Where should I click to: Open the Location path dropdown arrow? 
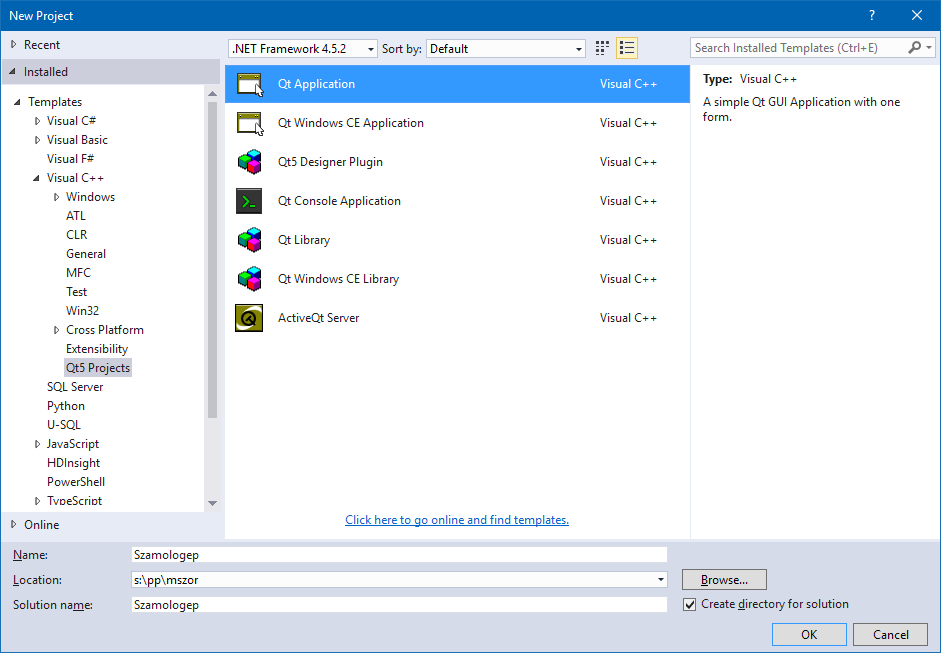point(660,580)
